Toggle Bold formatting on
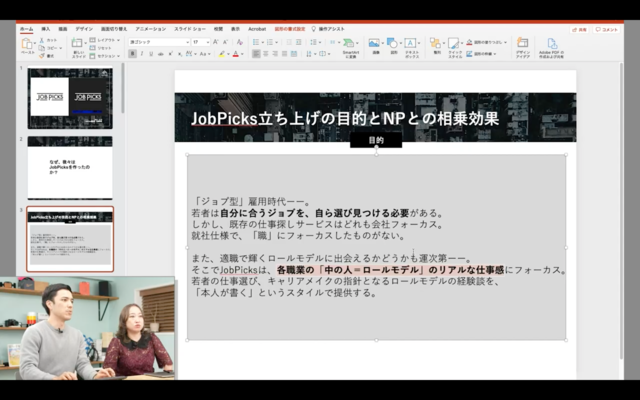Screen dimensions: 640x400 133,54
